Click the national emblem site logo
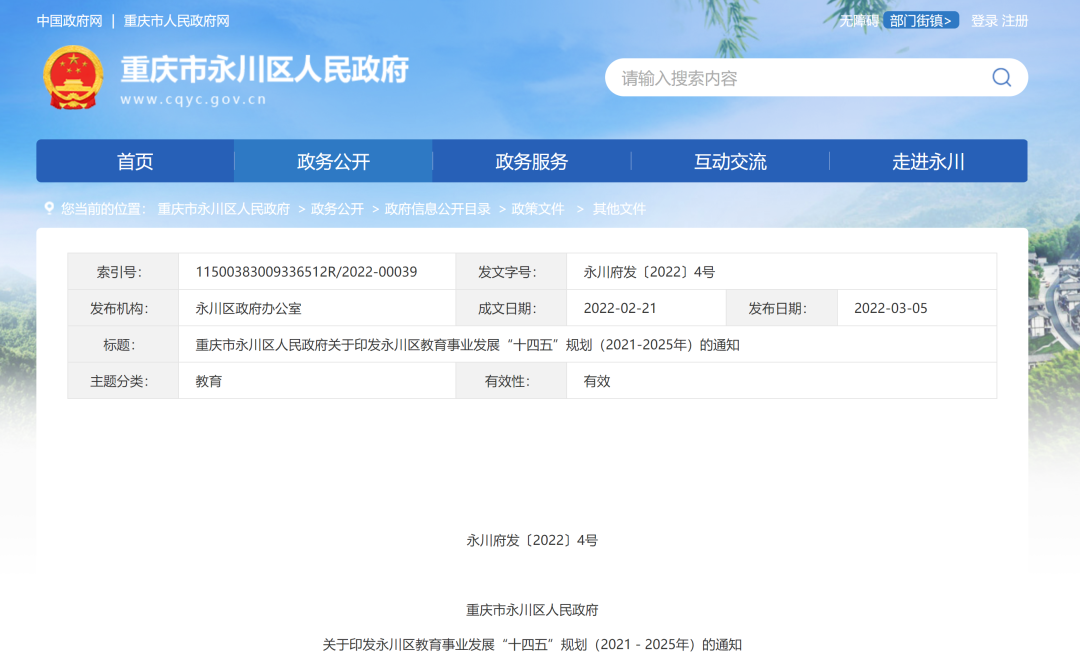 (73, 77)
